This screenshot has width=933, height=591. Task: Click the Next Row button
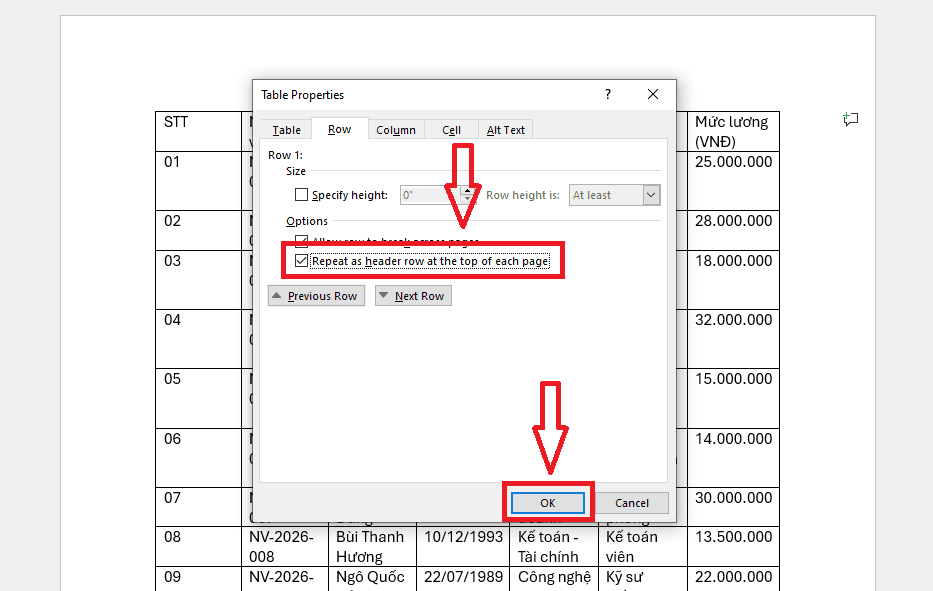[x=413, y=296]
